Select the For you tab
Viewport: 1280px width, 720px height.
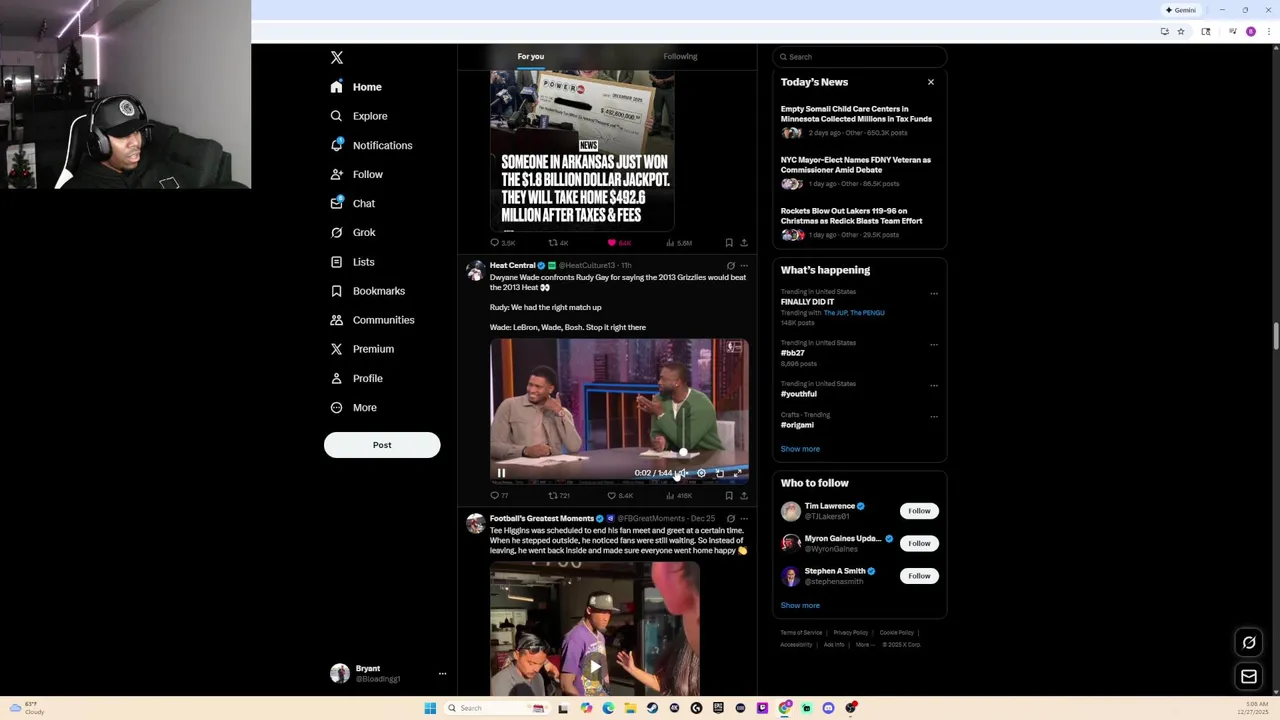click(x=531, y=57)
